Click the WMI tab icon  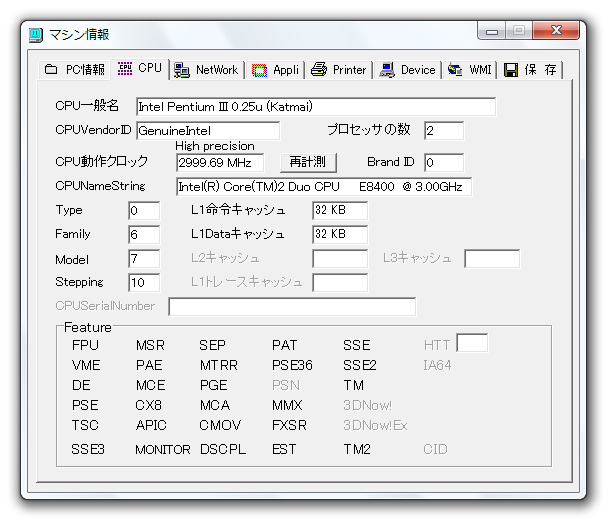coord(455,70)
